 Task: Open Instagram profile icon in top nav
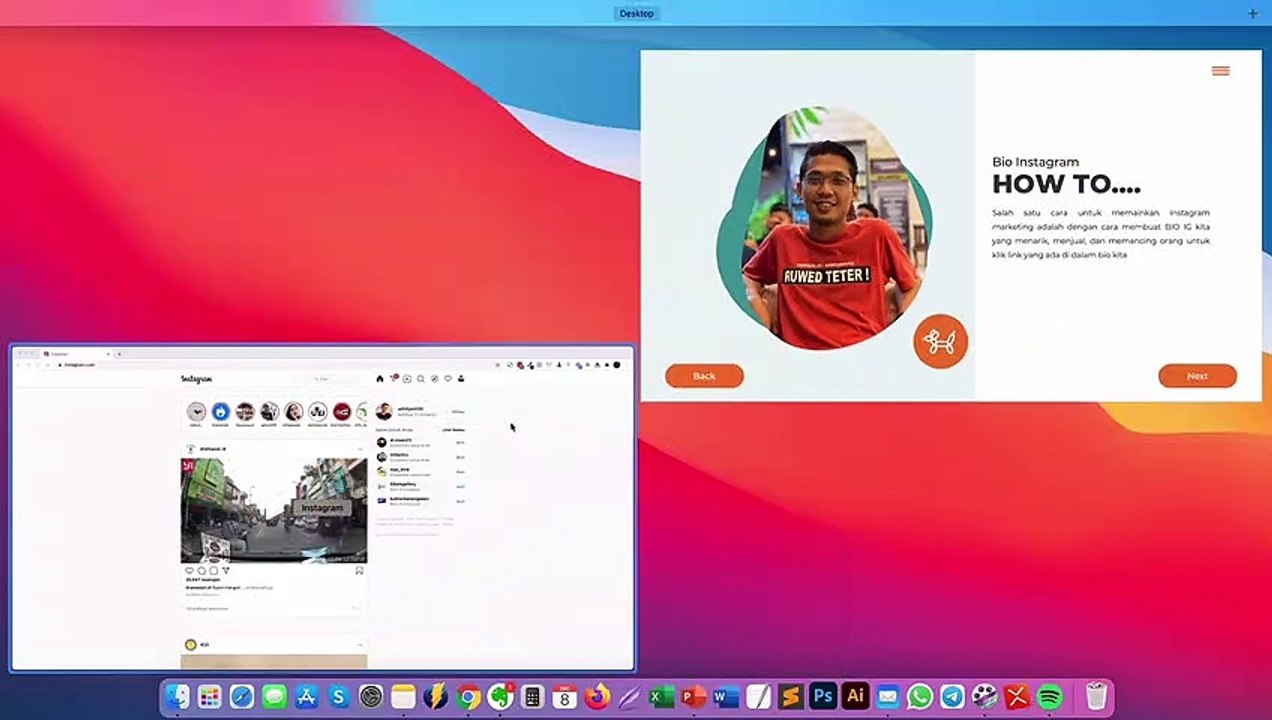click(x=461, y=379)
